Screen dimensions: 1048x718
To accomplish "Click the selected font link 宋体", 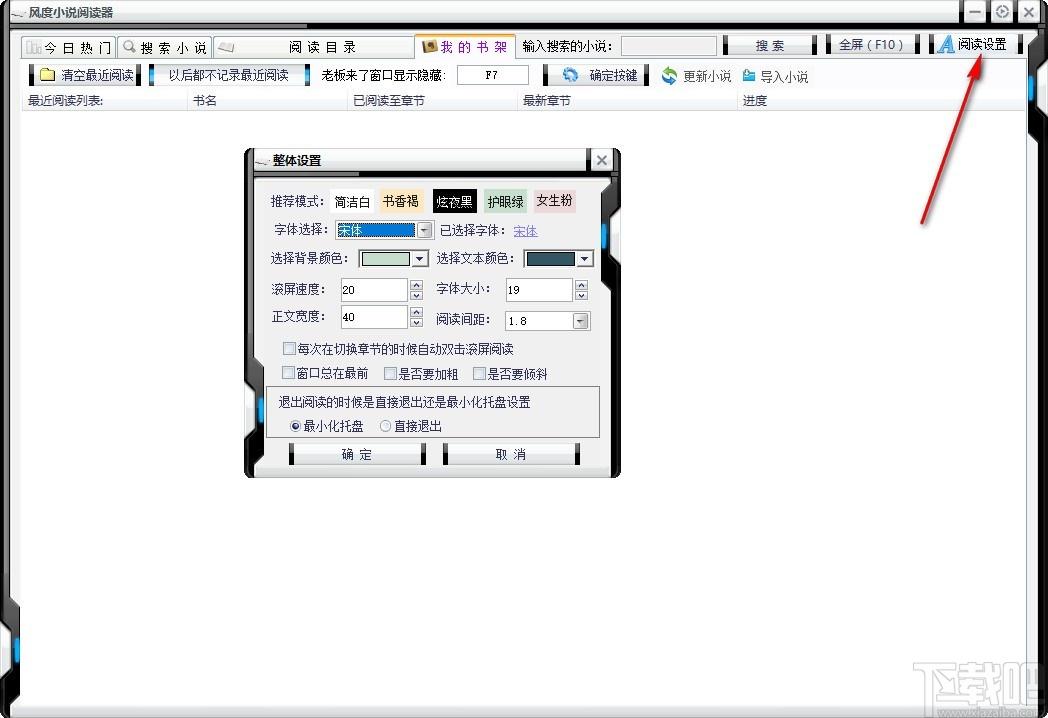I will pos(525,231).
